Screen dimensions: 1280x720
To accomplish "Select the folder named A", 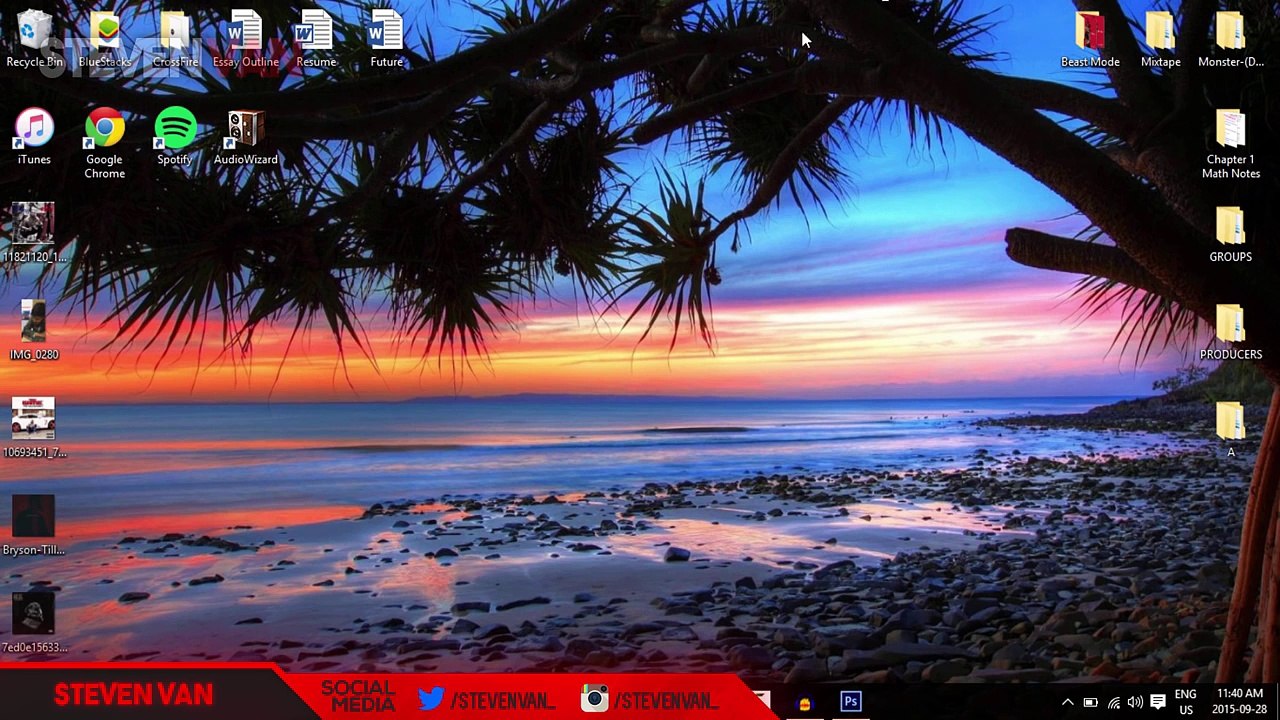I will pos(1230,429).
